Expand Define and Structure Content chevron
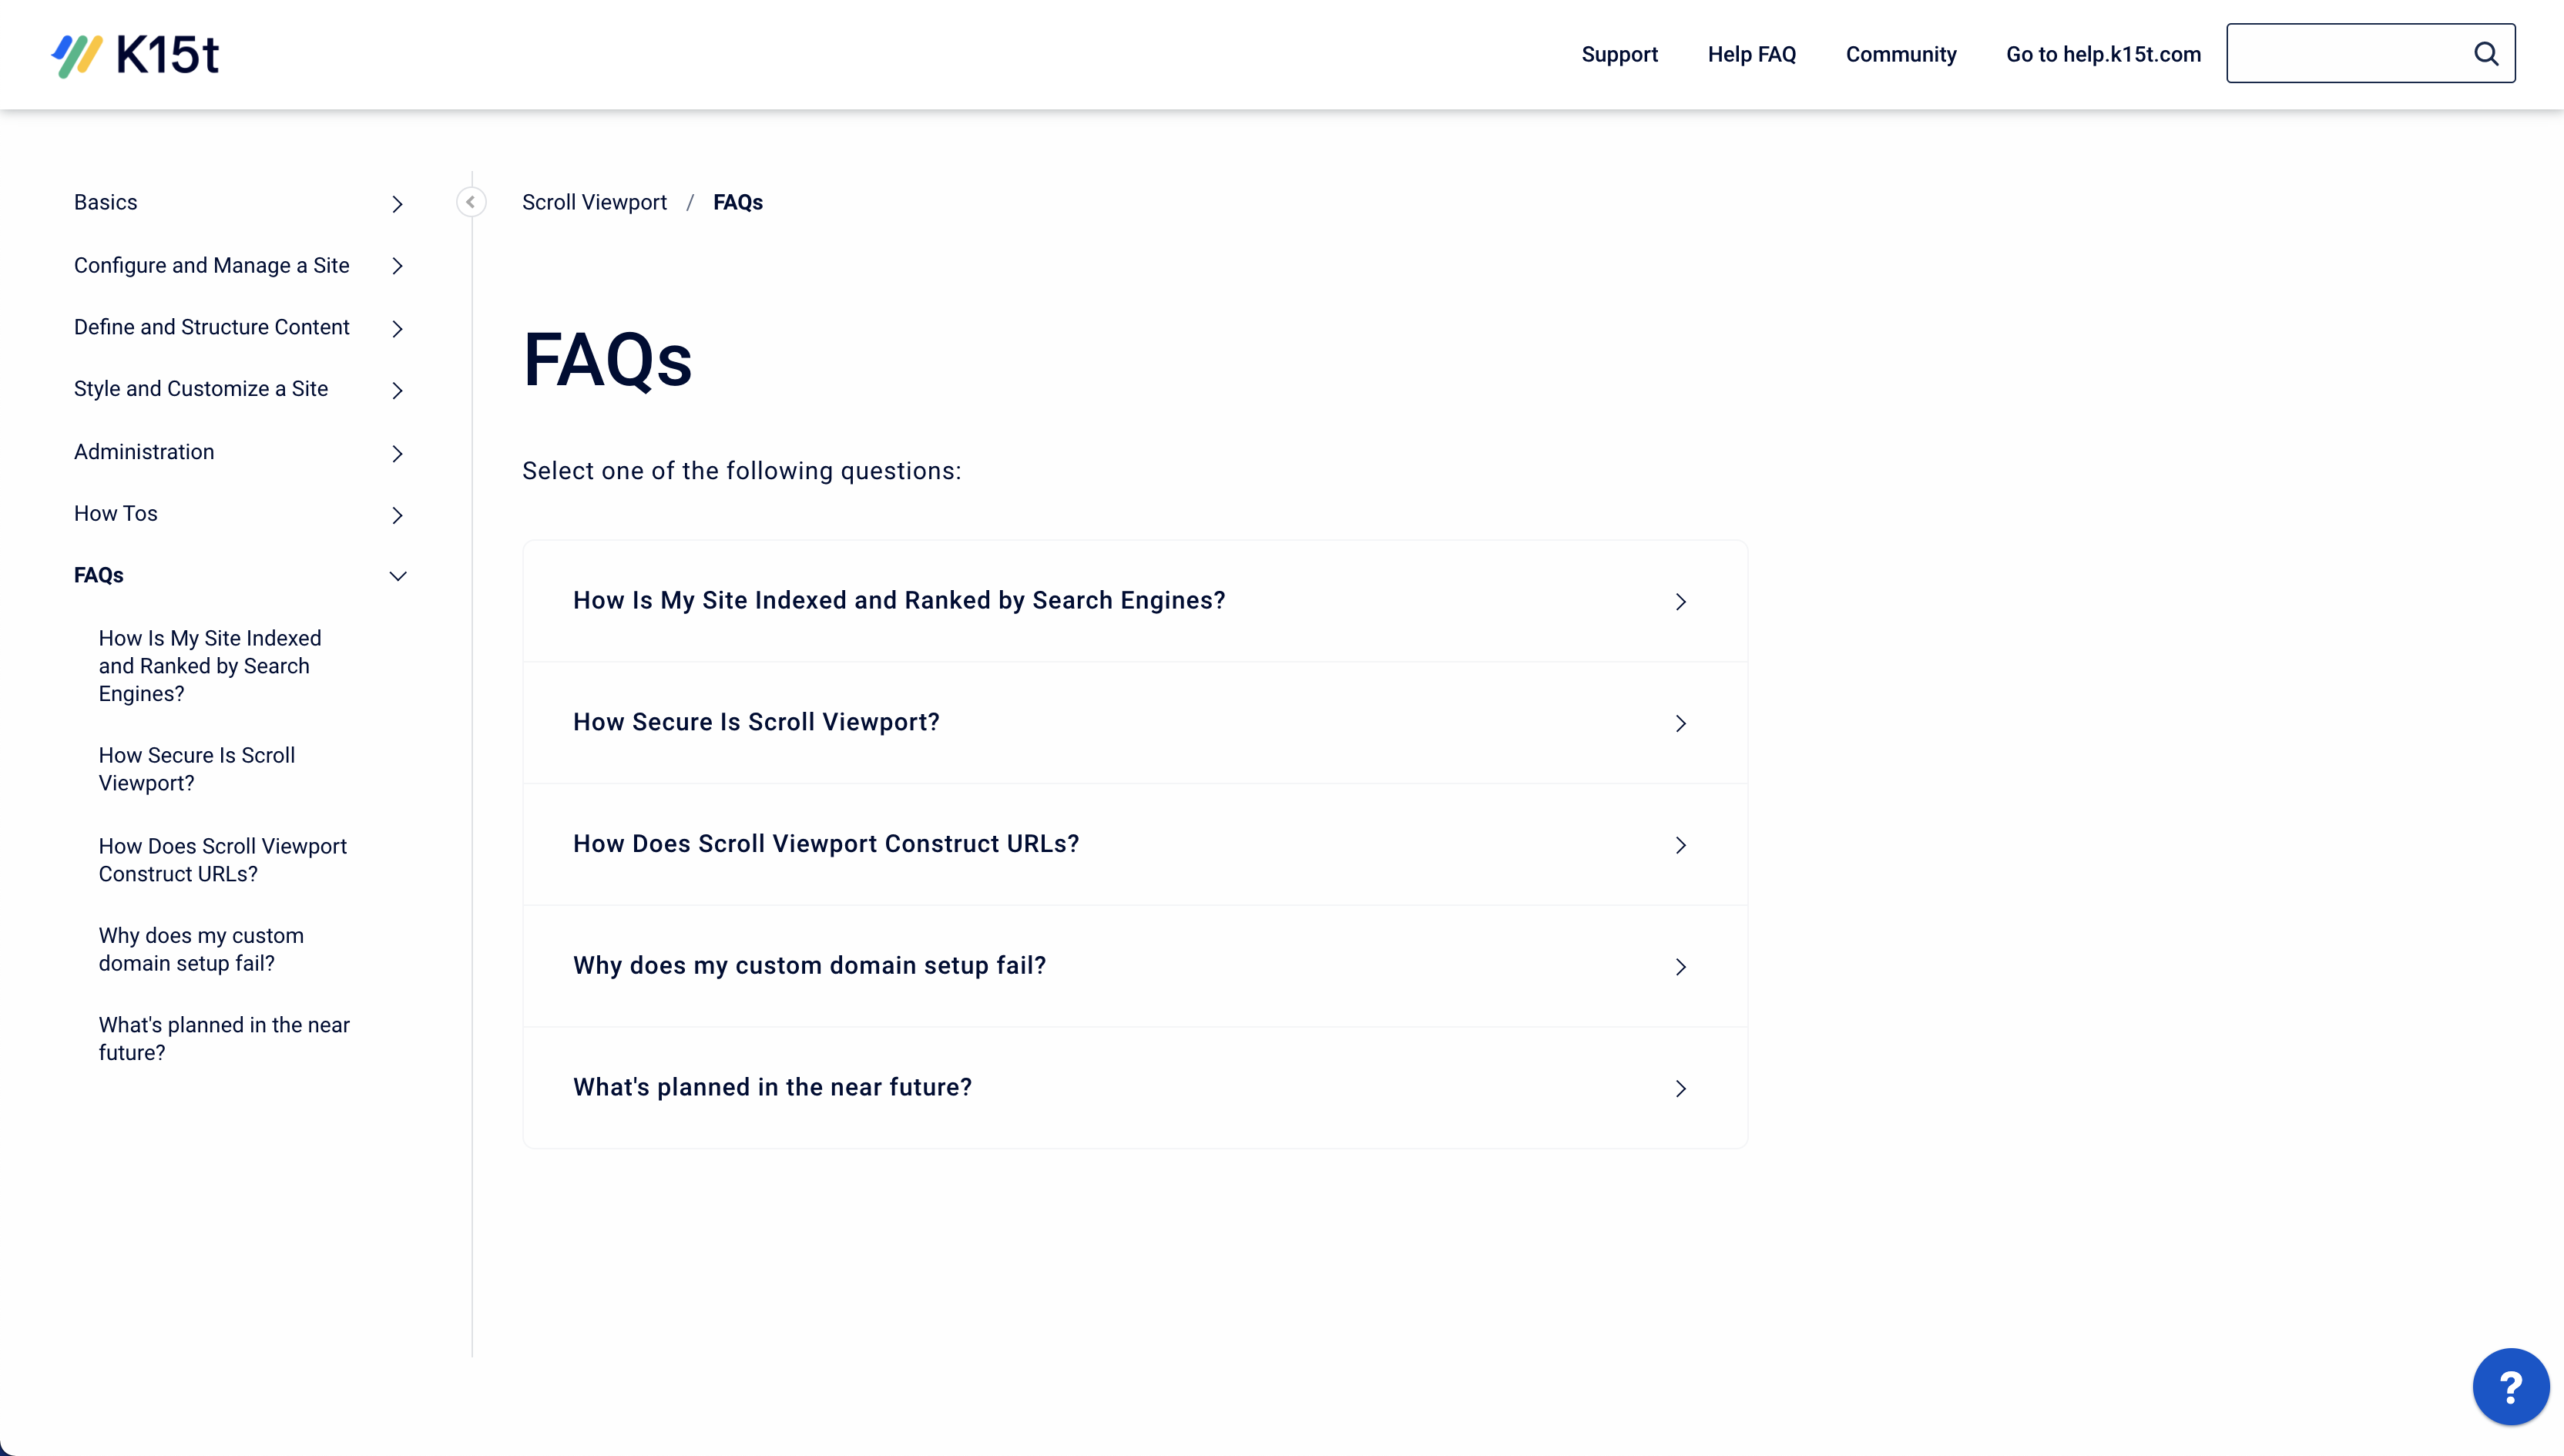The height and width of the screenshot is (1456, 2564). click(397, 329)
